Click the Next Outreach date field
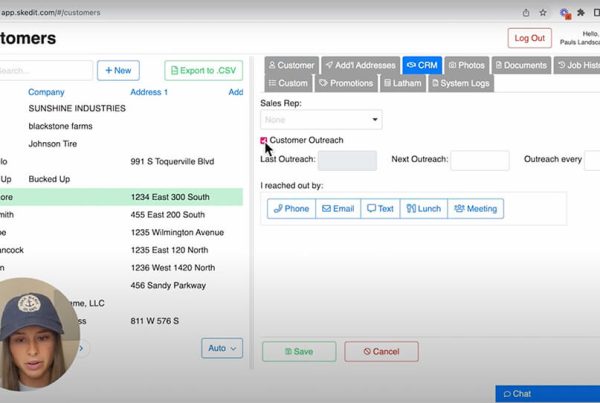Screen dimensions: 600x403 (479, 161)
